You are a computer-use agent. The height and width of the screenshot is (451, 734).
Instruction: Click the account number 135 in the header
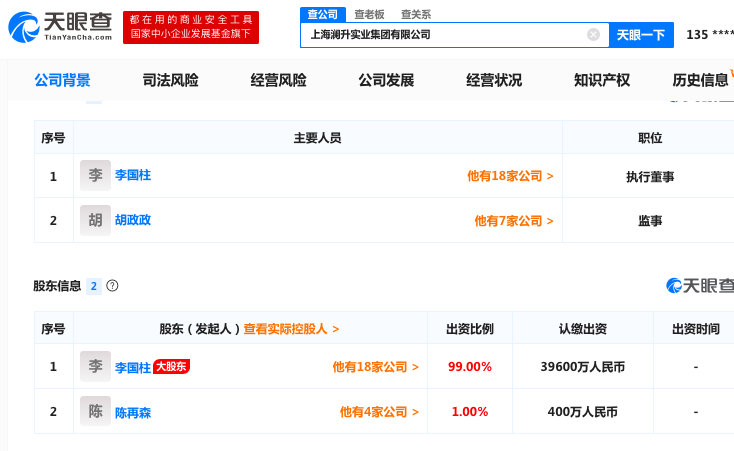pos(710,35)
